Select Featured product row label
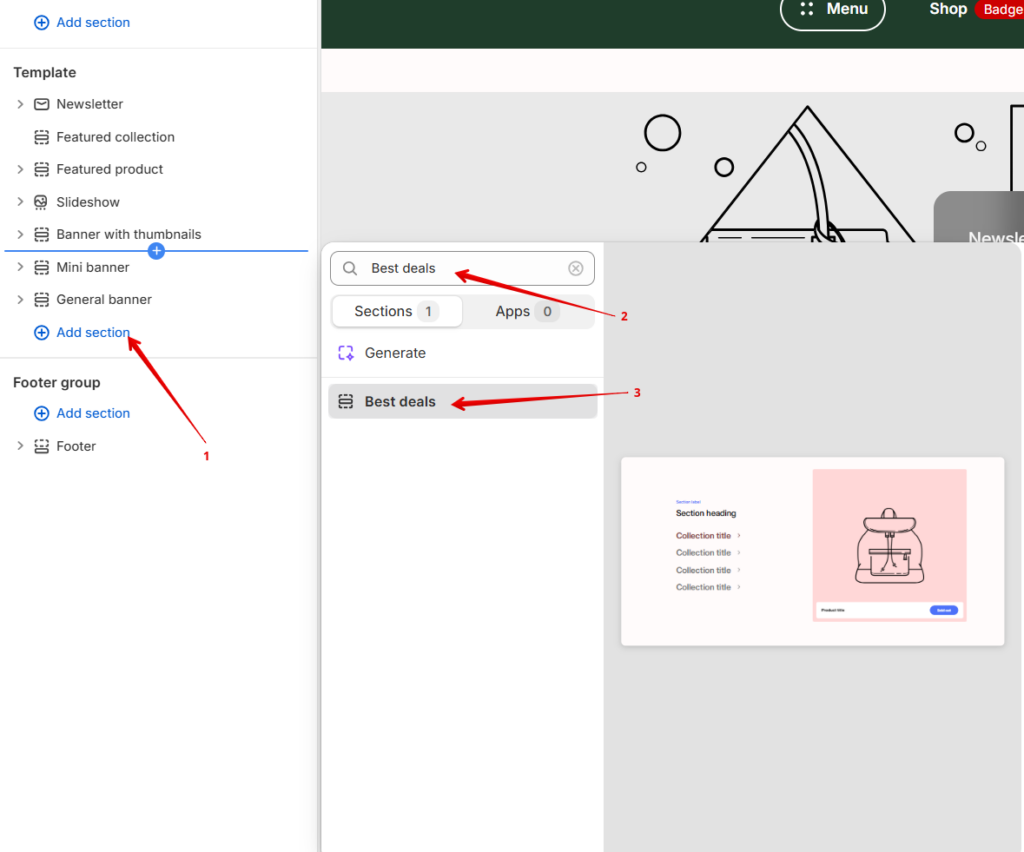Screen dimensions: 1024x852 click(110, 170)
